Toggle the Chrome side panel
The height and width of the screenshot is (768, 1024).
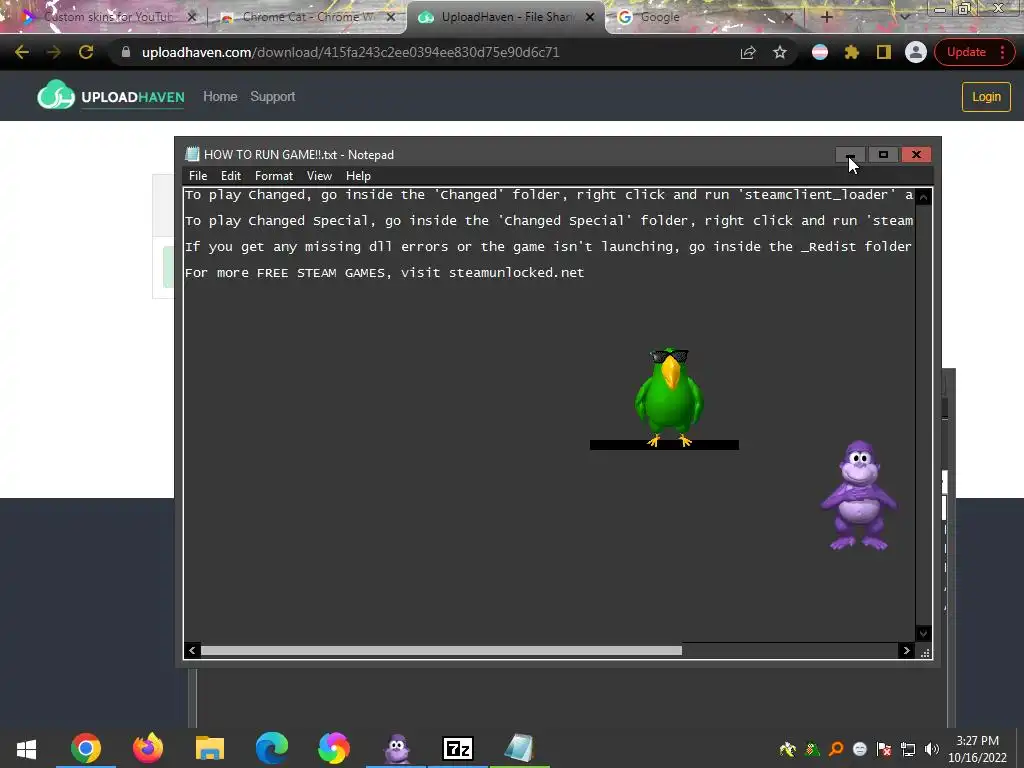[x=884, y=52]
